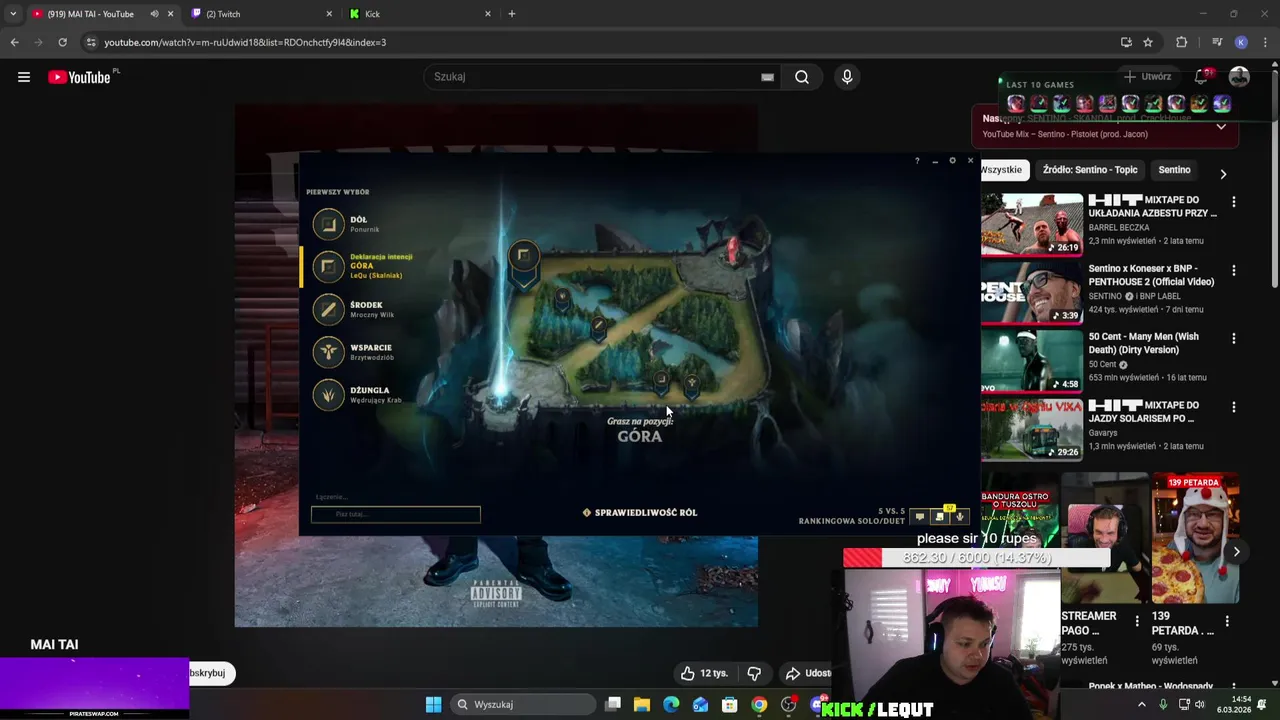Collapse the YouTube Mix playlist panel
This screenshot has height=720, width=1280.
point(1221,127)
